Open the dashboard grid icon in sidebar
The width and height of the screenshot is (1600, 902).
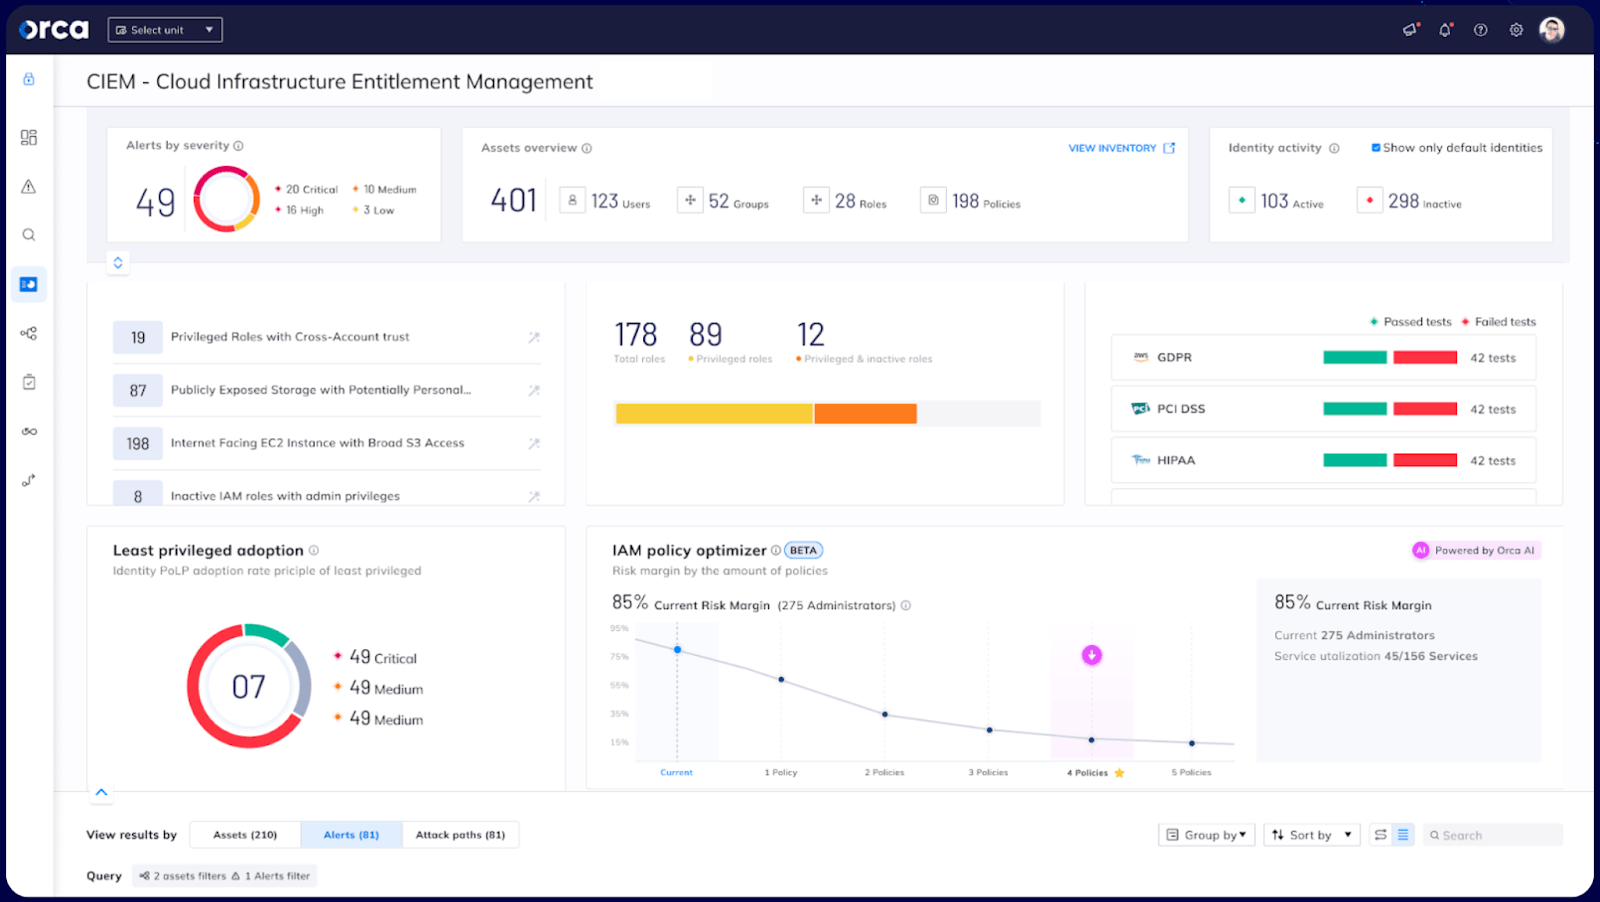click(29, 137)
